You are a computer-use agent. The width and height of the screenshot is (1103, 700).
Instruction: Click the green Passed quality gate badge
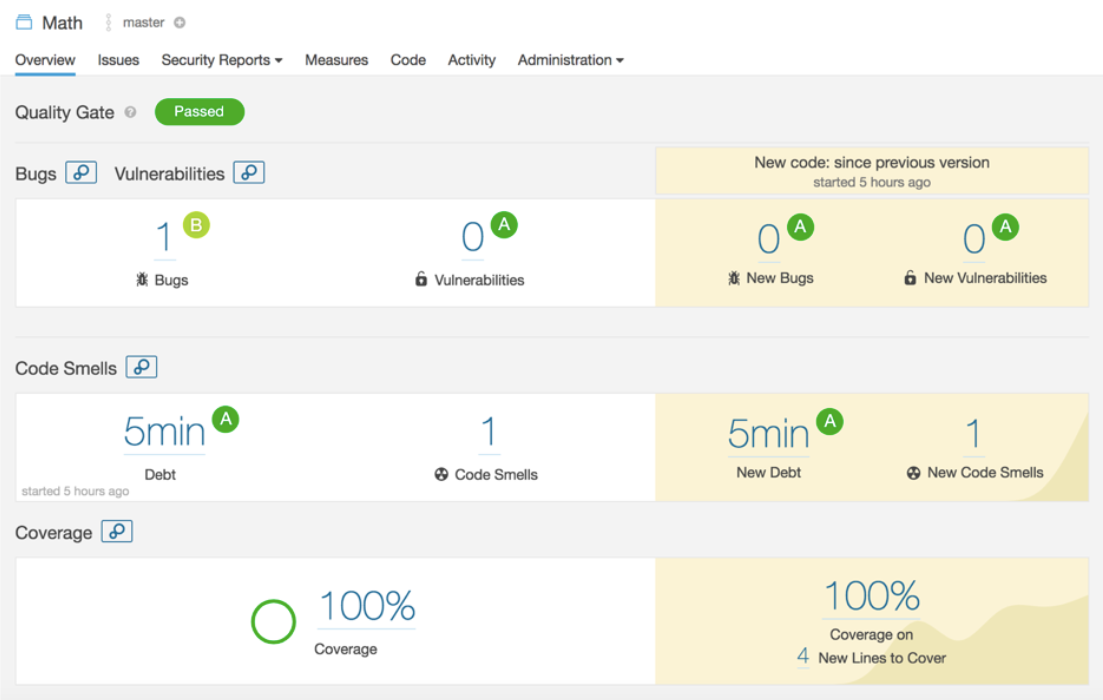click(199, 112)
